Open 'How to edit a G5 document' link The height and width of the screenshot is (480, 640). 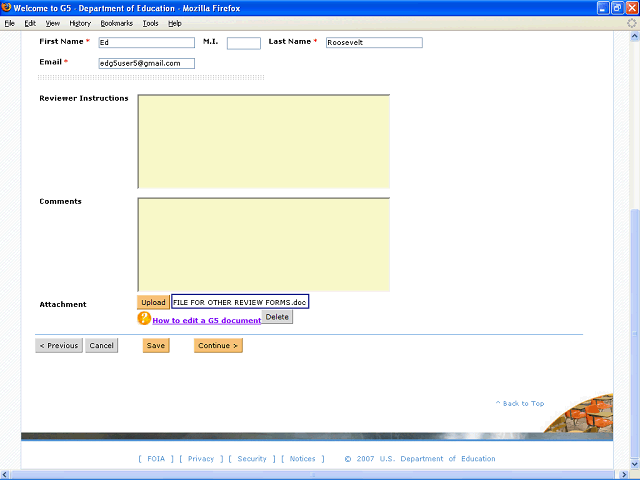pos(207,320)
